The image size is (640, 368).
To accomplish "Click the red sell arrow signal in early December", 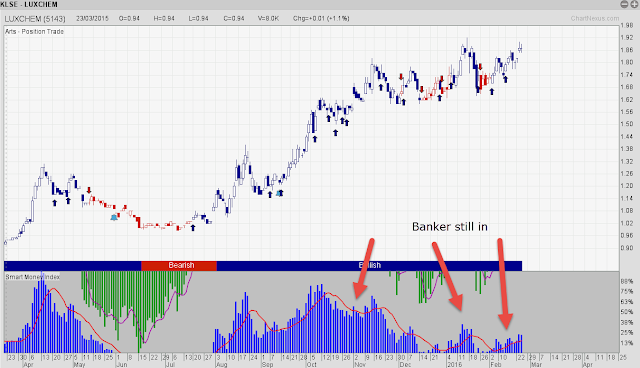I will pos(401,76).
